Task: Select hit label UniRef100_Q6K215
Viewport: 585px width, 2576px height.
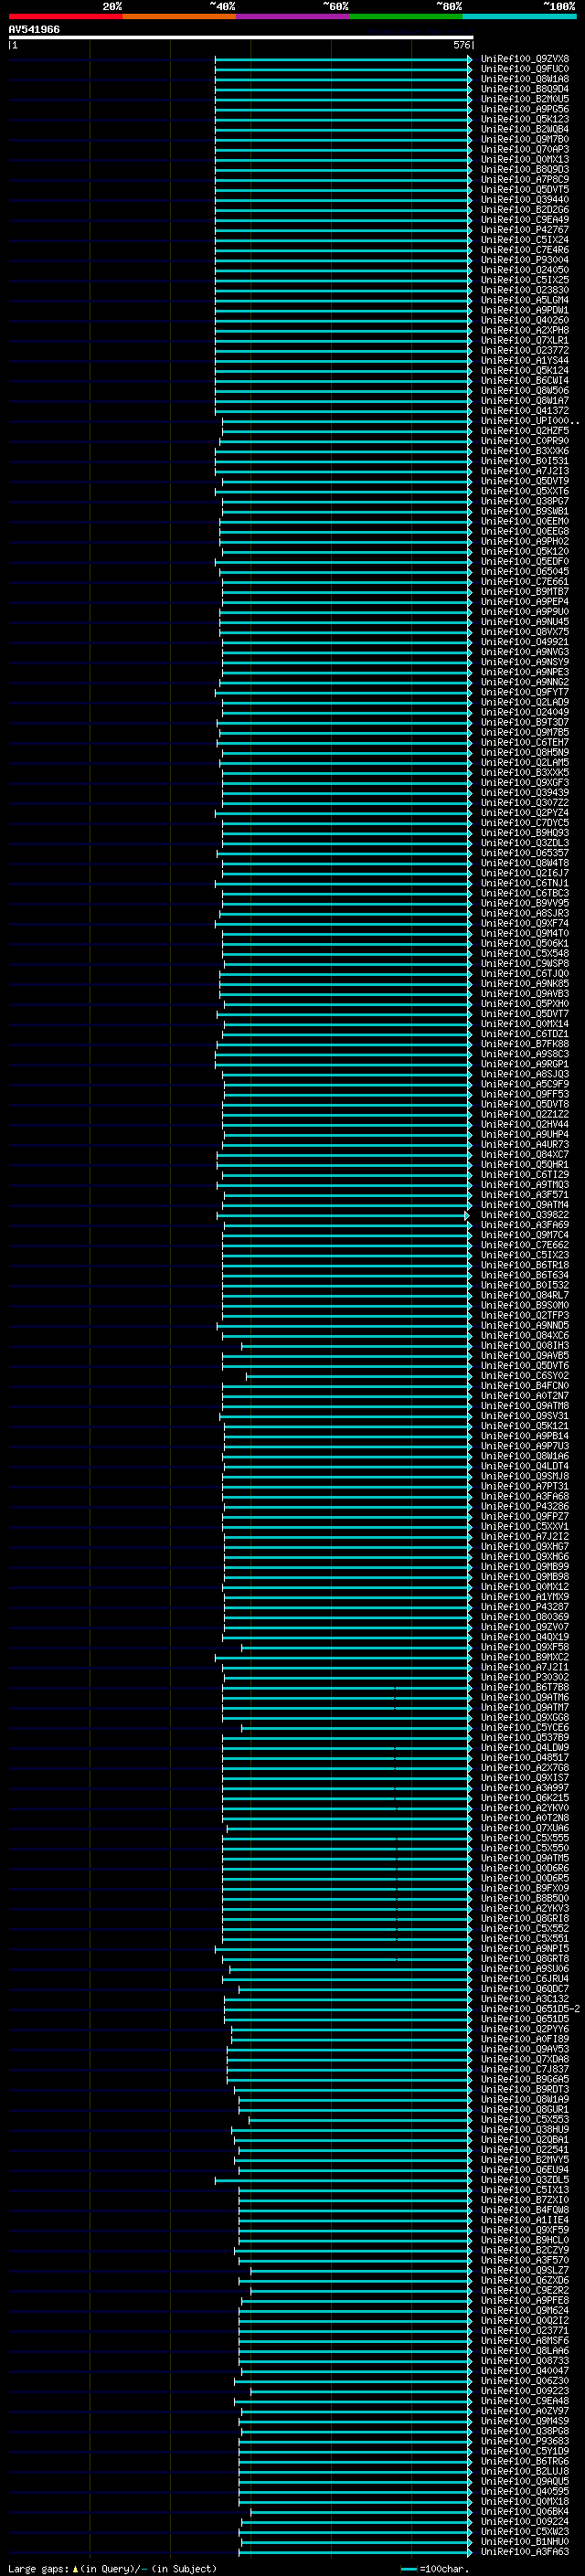Action: tap(525, 1798)
